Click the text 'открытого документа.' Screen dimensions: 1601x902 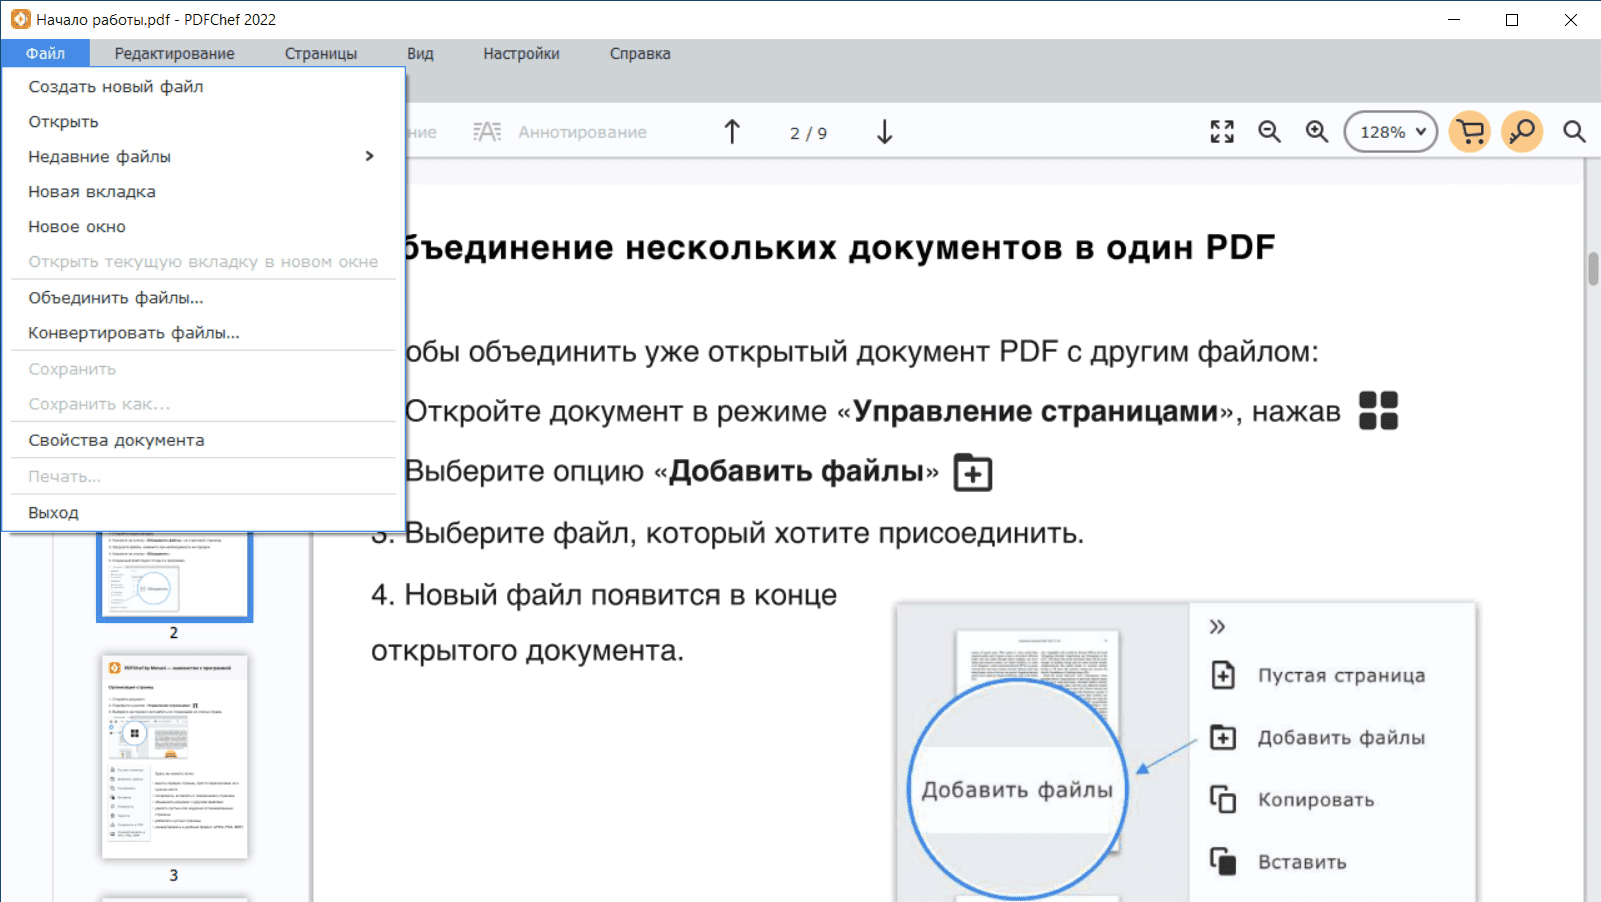tap(527, 651)
